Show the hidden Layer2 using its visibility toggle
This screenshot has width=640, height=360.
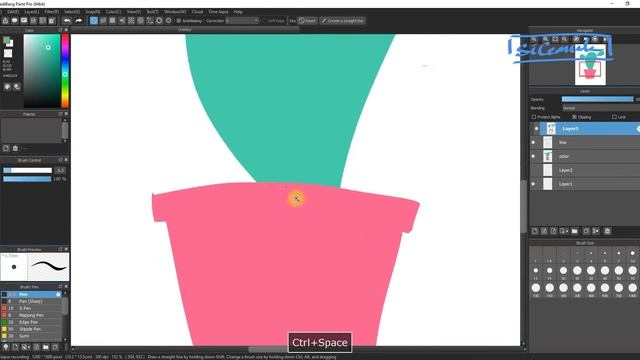pos(533,170)
